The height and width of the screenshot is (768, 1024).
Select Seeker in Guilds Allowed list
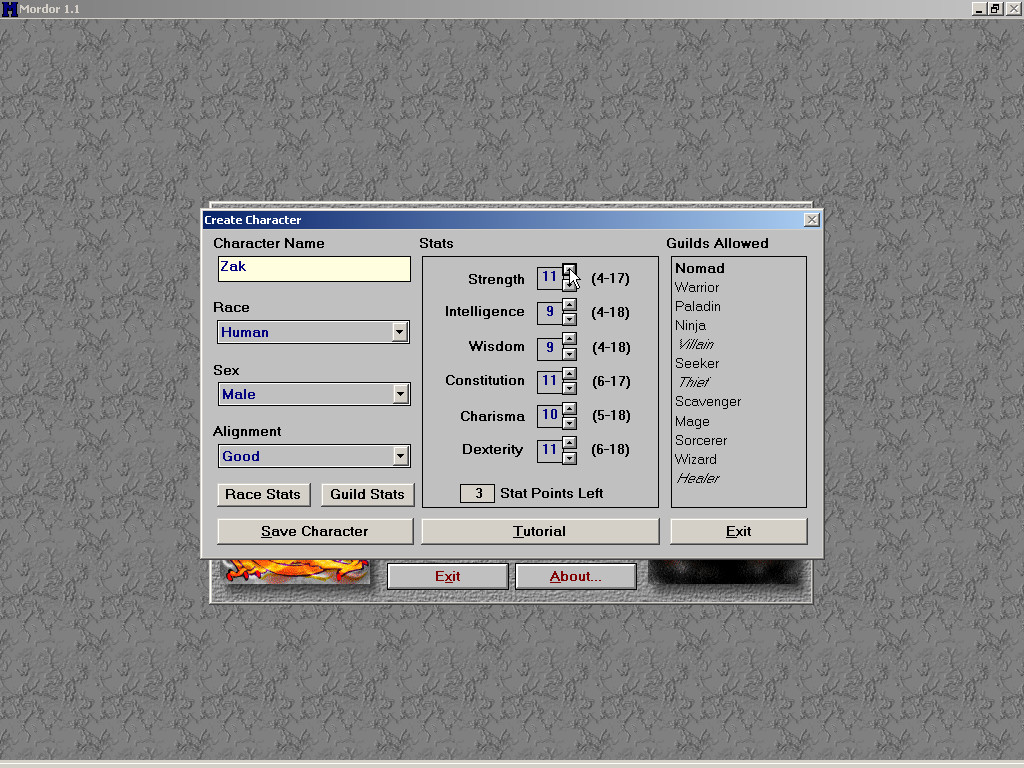coord(697,363)
